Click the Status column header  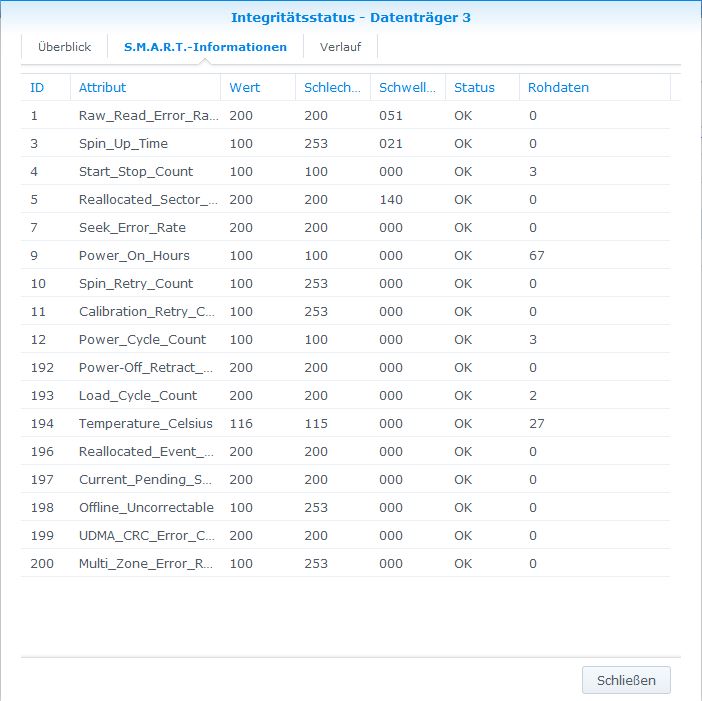pyautogui.click(x=474, y=87)
